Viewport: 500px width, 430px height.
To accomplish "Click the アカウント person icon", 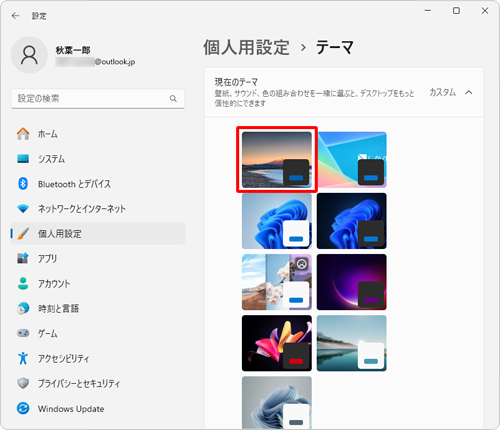I will (x=23, y=283).
